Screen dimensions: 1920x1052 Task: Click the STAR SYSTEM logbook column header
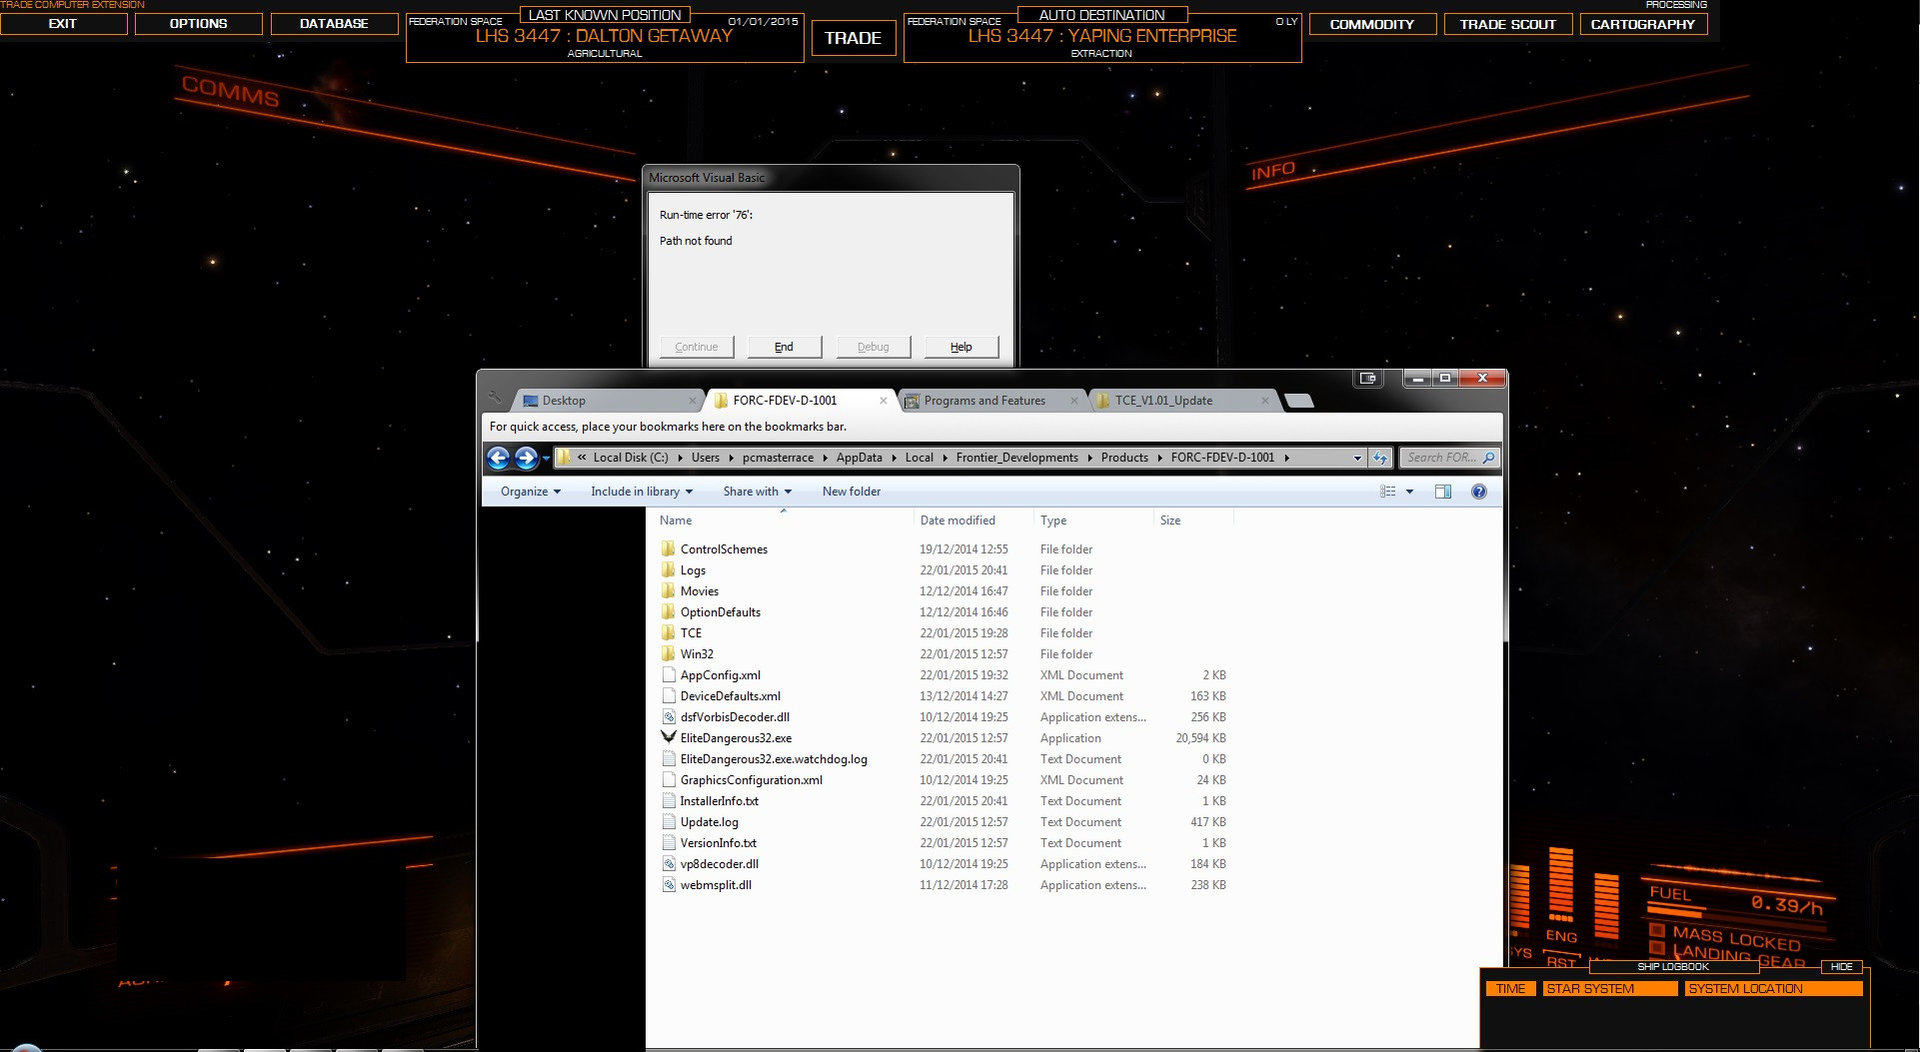pos(1610,989)
